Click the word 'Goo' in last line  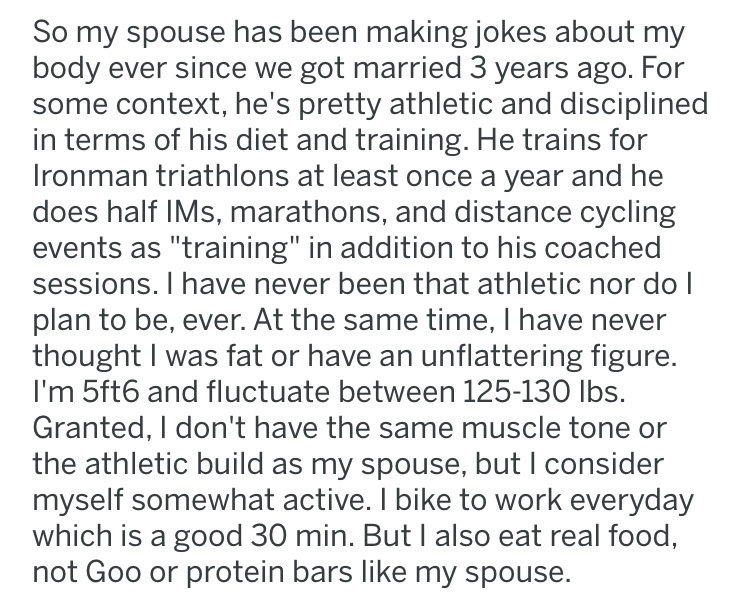(x=114, y=571)
